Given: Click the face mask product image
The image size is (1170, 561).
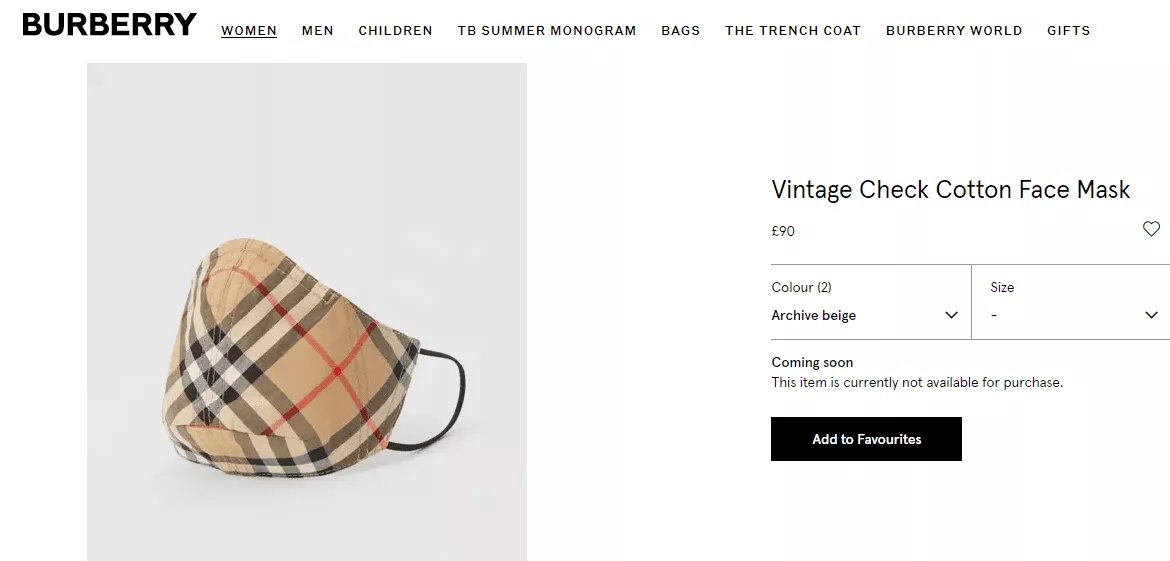Looking at the screenshot, I should click(x=307, y=360).
